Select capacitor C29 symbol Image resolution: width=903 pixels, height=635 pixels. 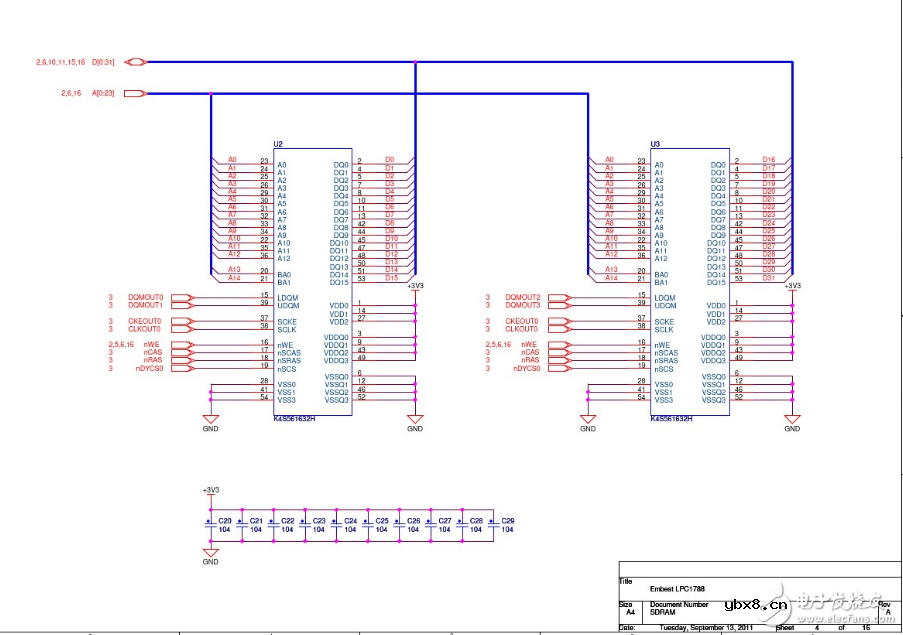pos(492,526)
